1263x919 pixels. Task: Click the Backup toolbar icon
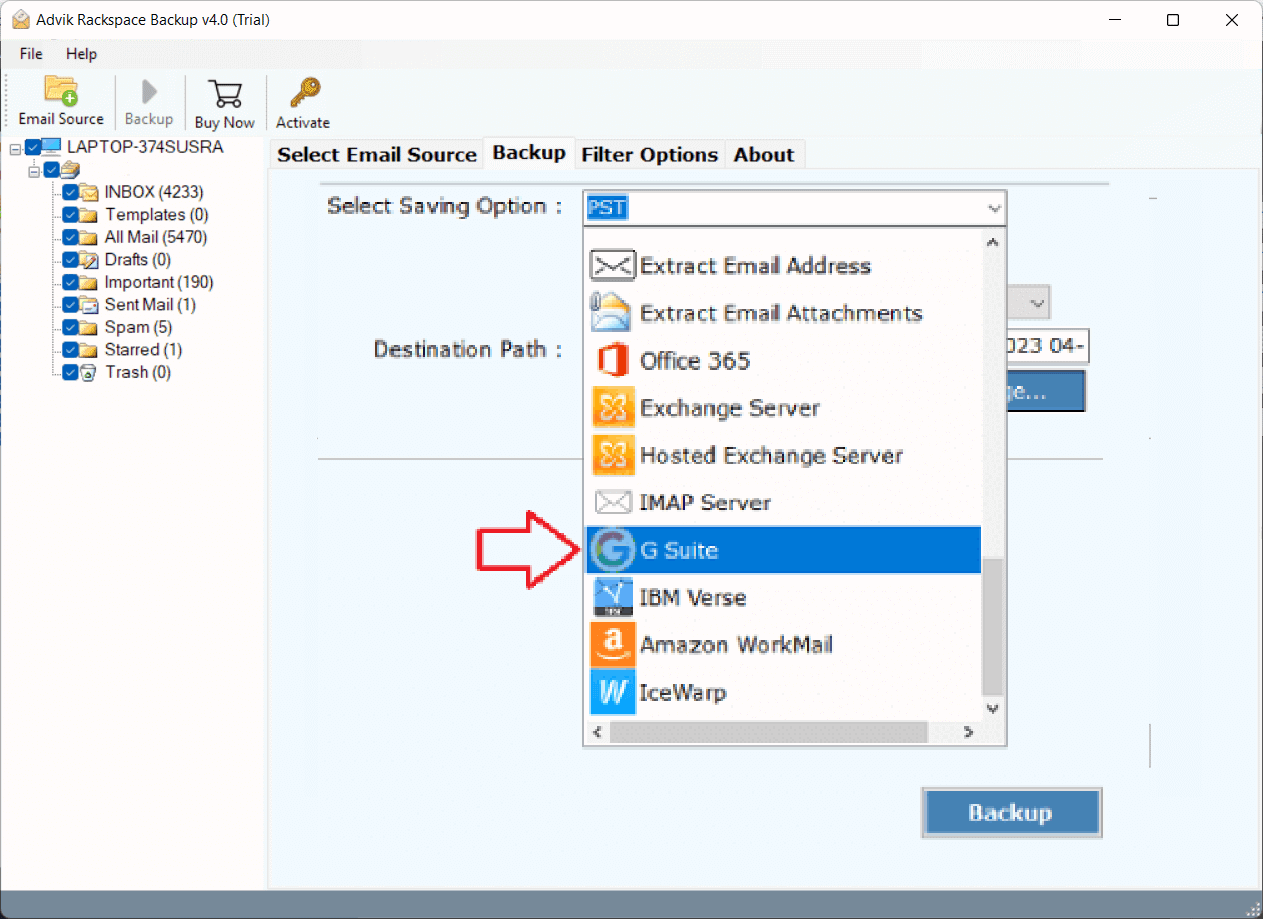pyautogui.click(x=148, y=100)
